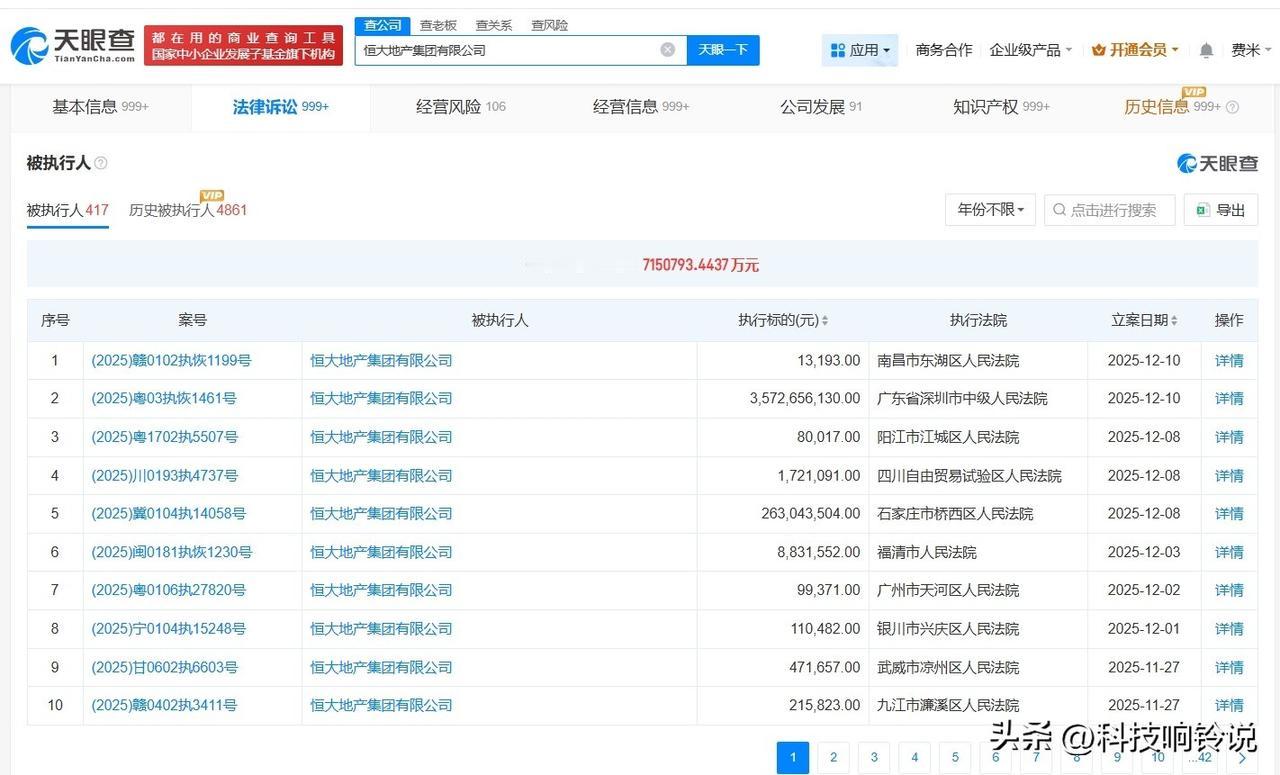The height and width of the screenshot is (775, 1280).
Task: Toggle sorting on the 立案日期 column
Action: click(x=1174, y=320)
